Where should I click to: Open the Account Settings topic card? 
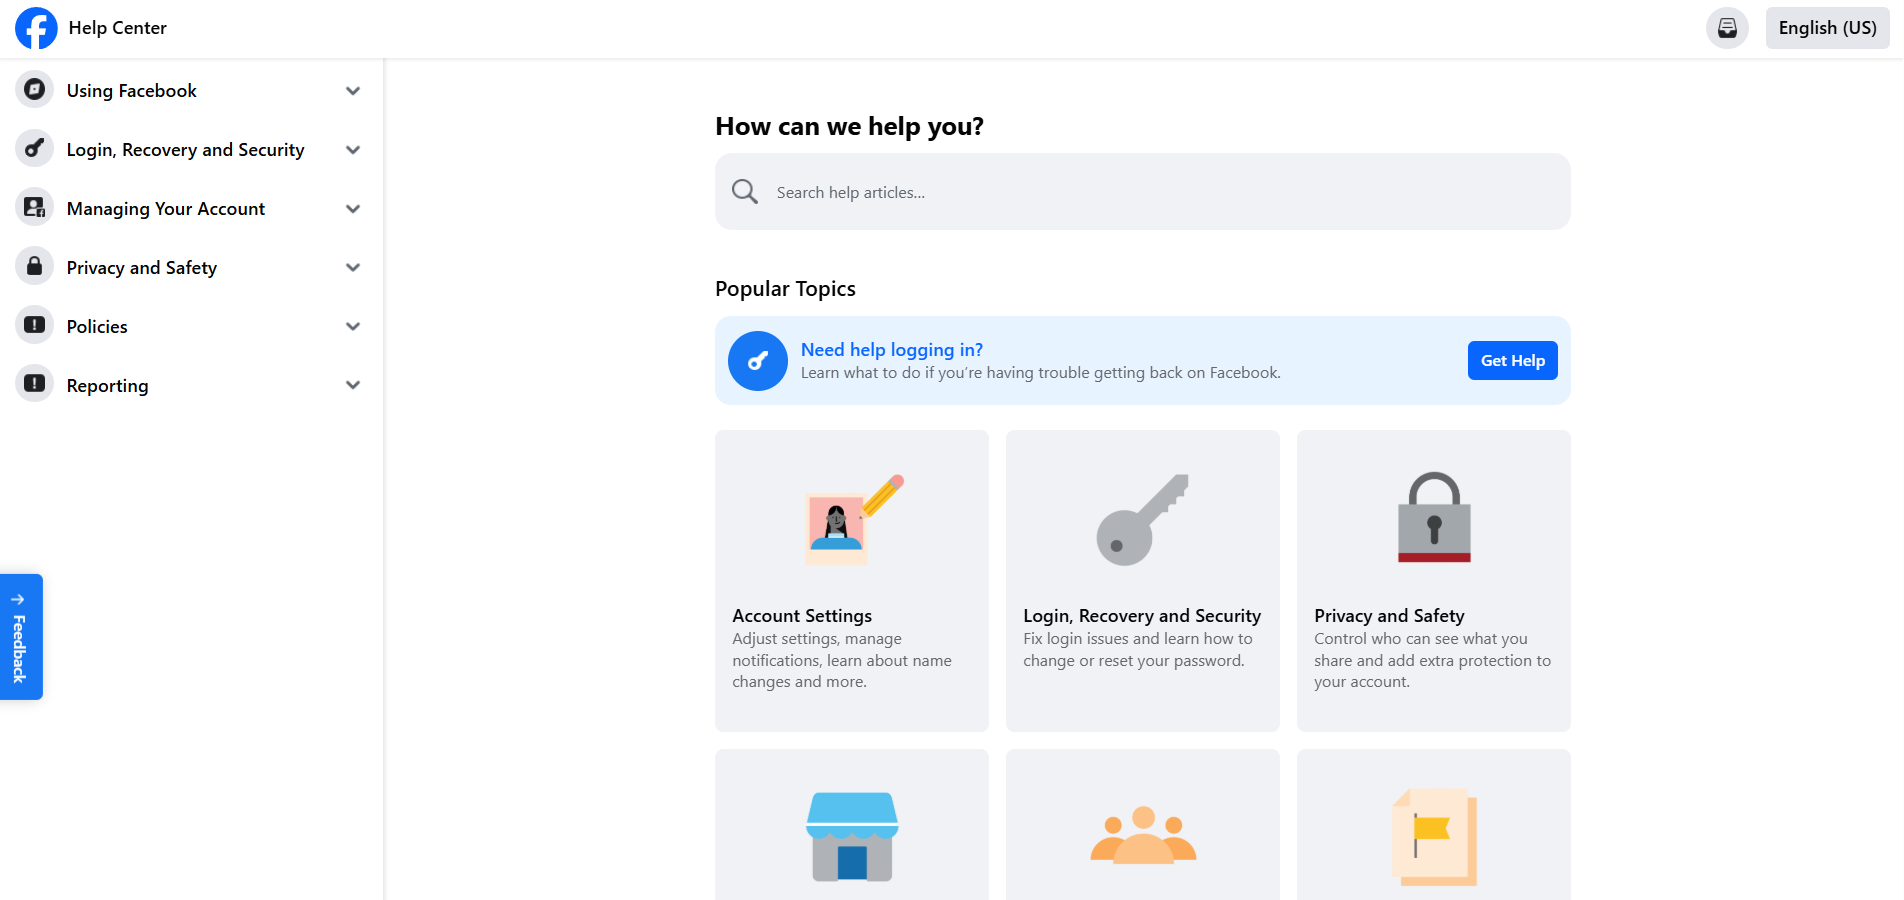(851, 580)
